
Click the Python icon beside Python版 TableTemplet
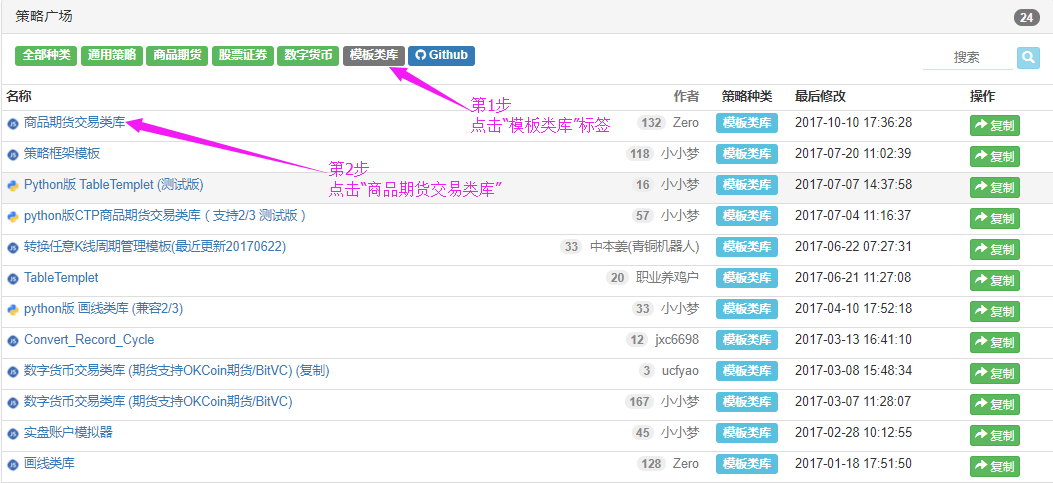pos(13,185)
